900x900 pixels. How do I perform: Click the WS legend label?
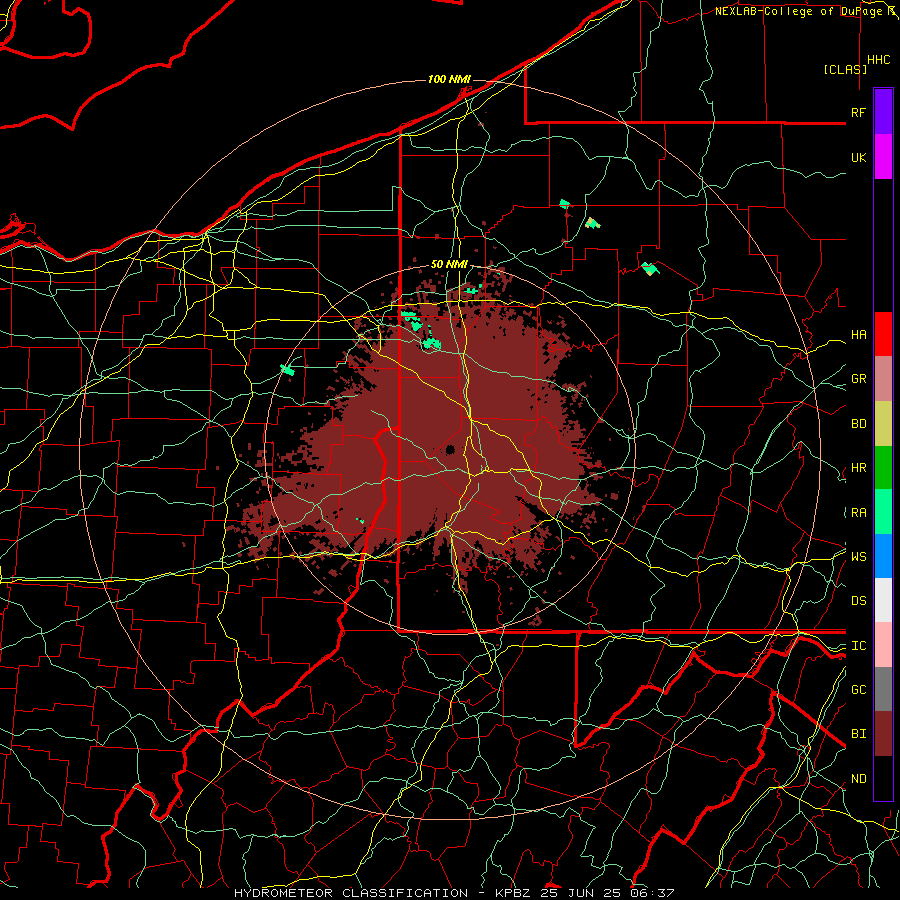click(x=858, y=556)
